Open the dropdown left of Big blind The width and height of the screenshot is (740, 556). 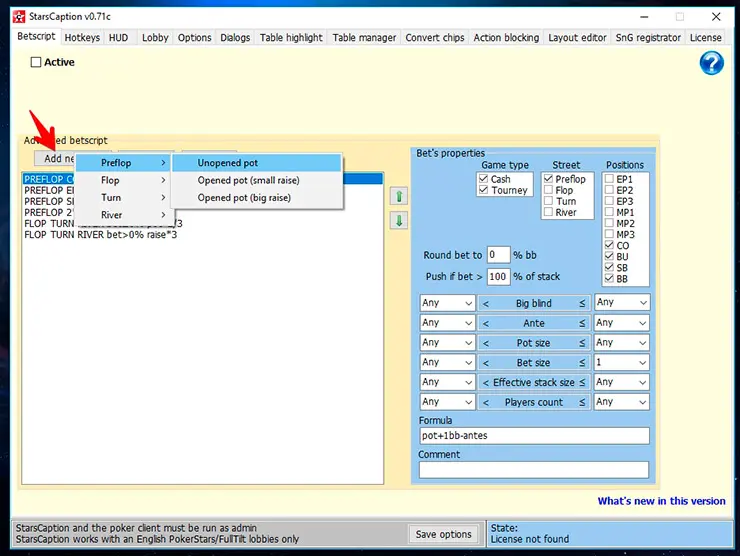pyautogui.click(x=446, y=302)
